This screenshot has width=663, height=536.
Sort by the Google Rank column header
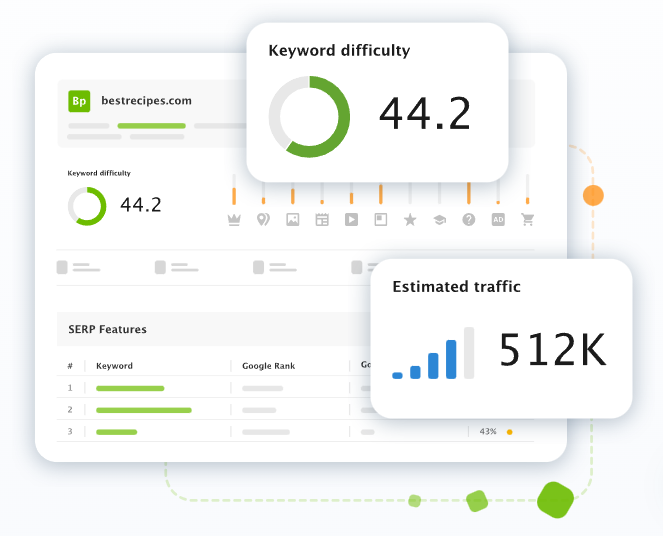268,366
